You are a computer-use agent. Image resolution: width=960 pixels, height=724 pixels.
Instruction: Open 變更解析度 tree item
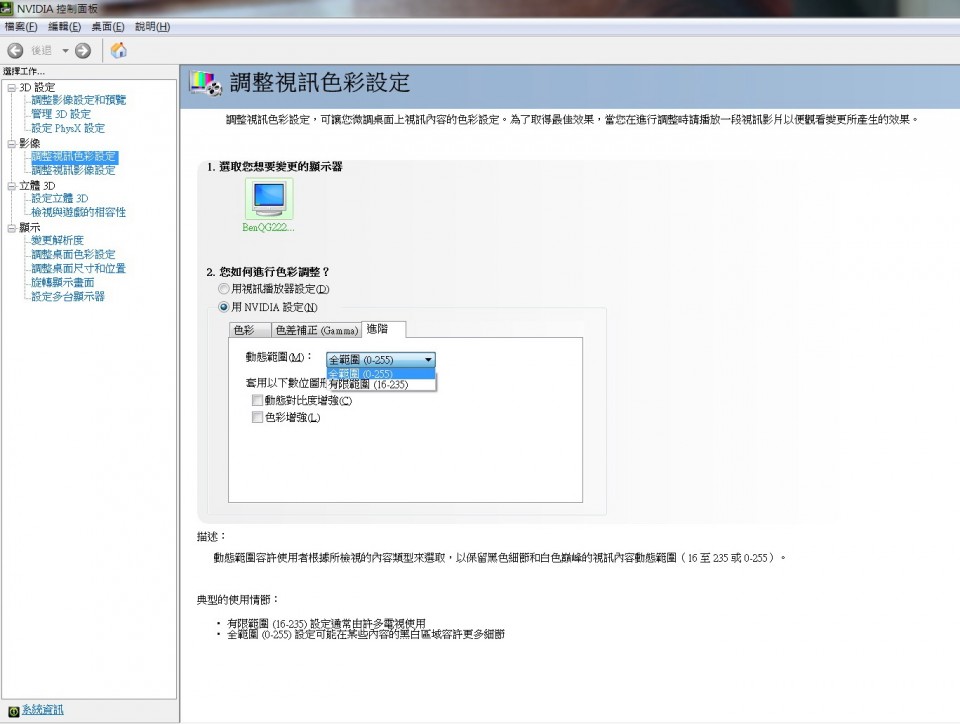click(x=58, y=241)
